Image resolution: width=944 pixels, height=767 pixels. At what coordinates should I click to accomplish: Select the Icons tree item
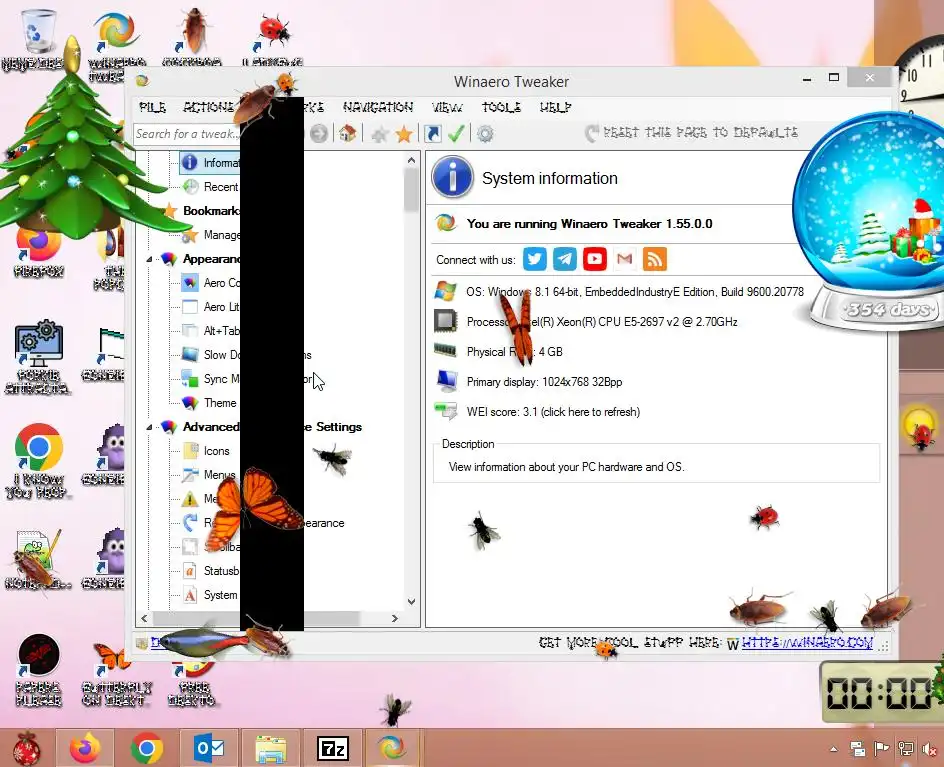216,451
